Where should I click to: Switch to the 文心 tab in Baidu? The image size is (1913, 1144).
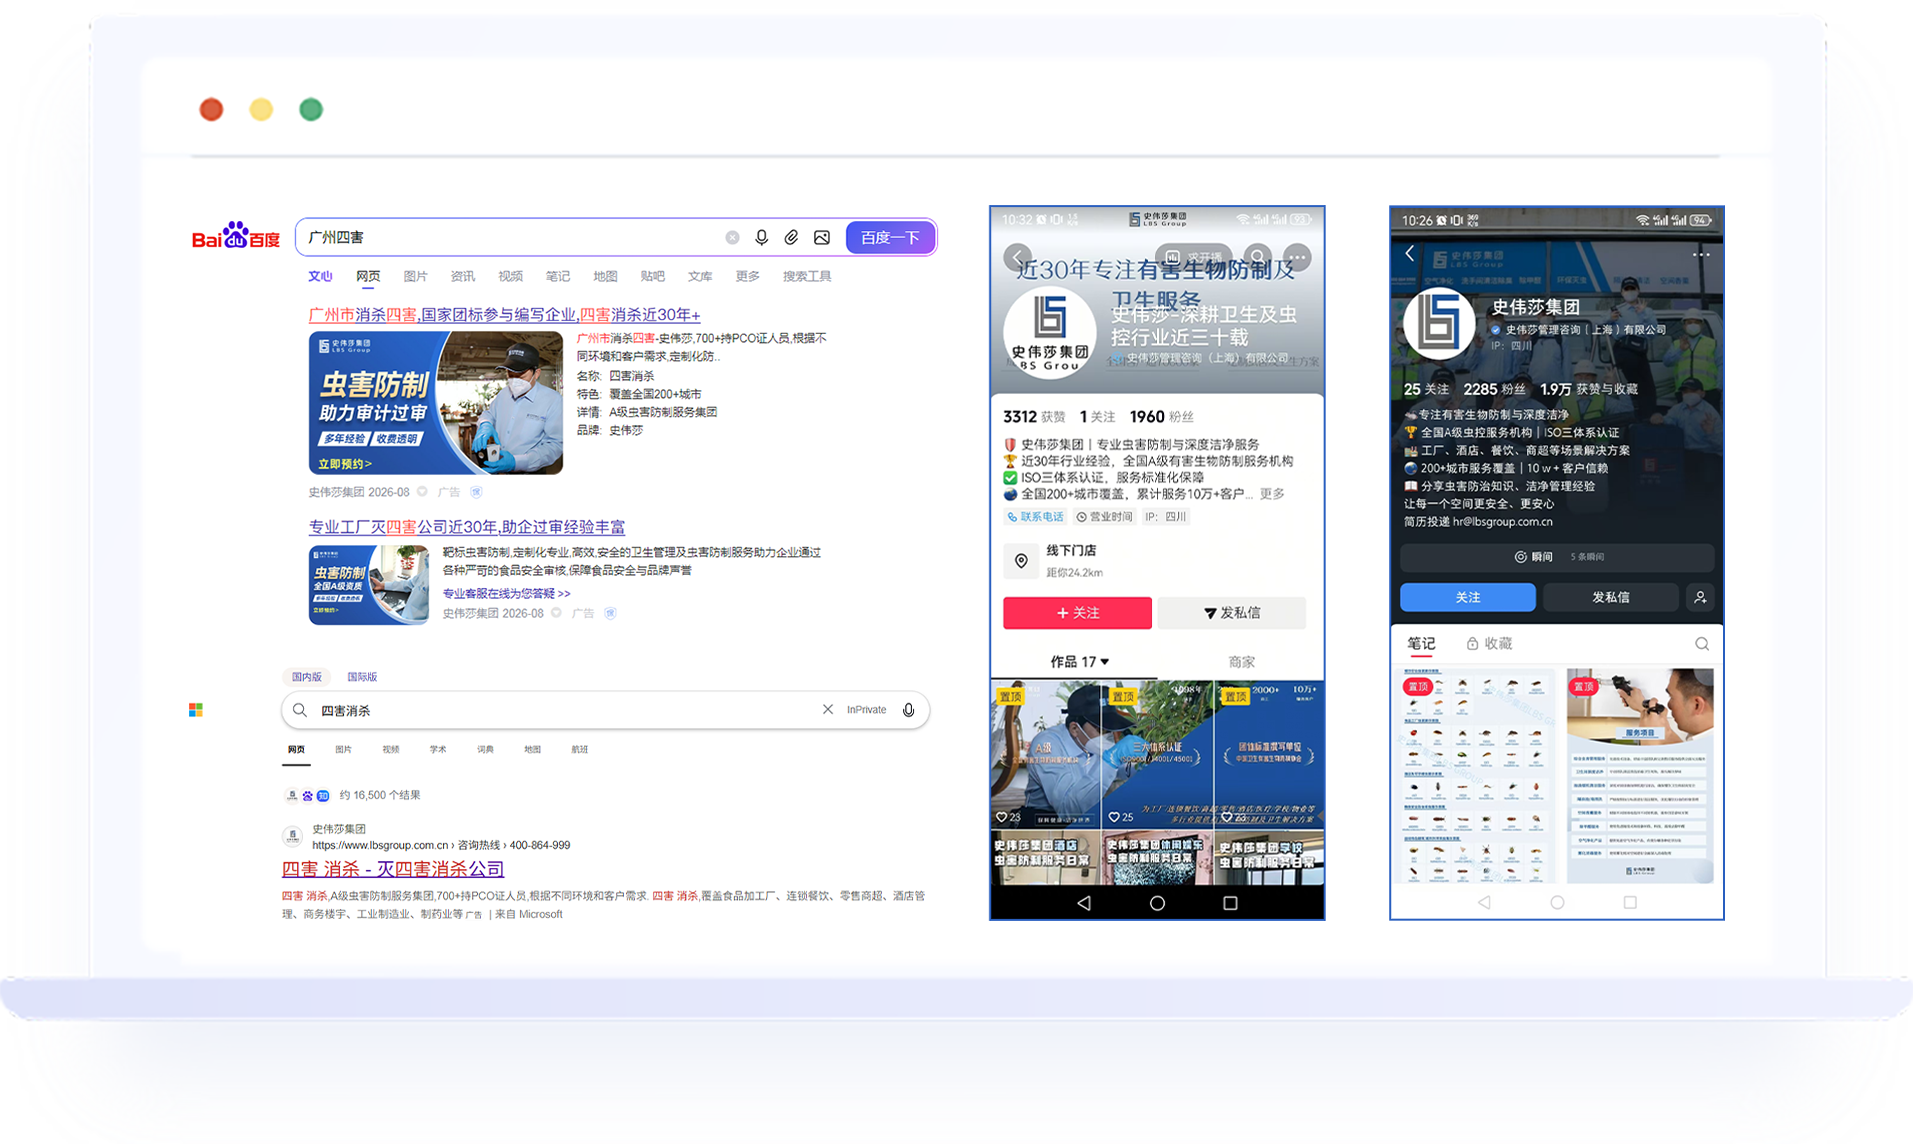pos(320,276)
